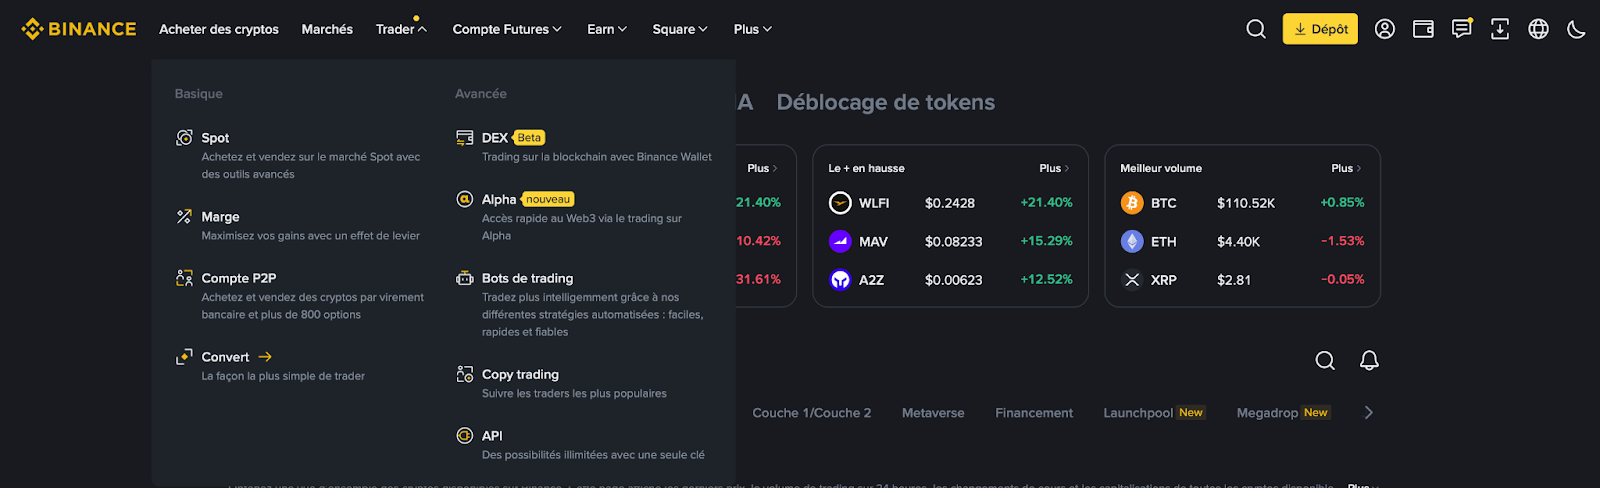This screenshot has height=488, width=1600.
Task: Click the XRP coin icon
Action: tap(1132, 280)
